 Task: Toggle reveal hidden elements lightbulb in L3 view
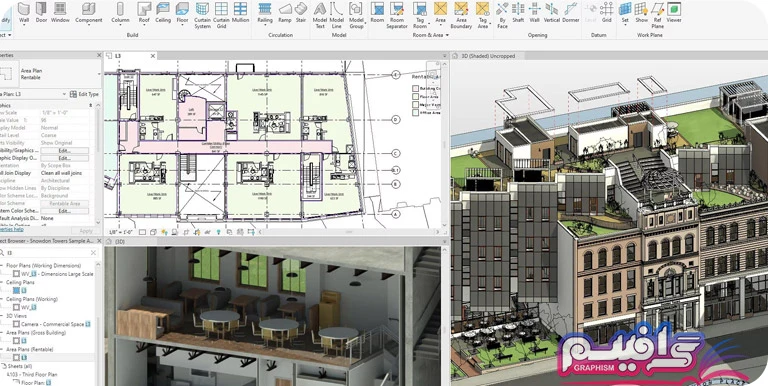[x=218, y=232]
